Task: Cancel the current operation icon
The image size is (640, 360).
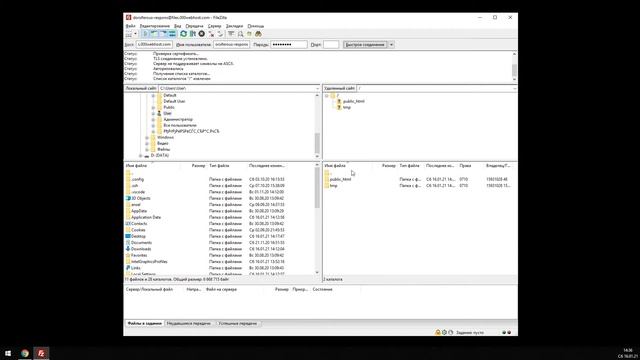Action: [x=202, y=34]
